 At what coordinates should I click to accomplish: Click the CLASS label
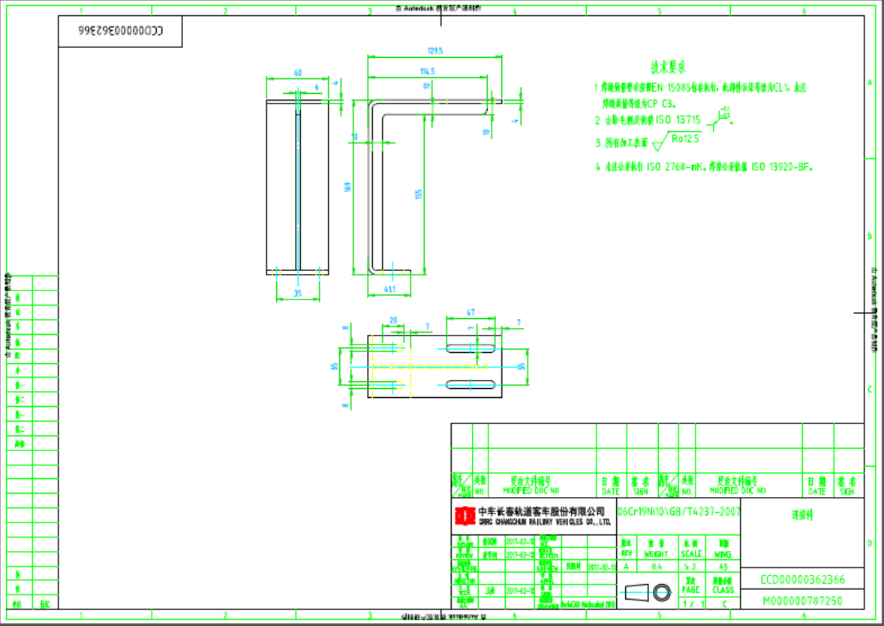[723, 590]
